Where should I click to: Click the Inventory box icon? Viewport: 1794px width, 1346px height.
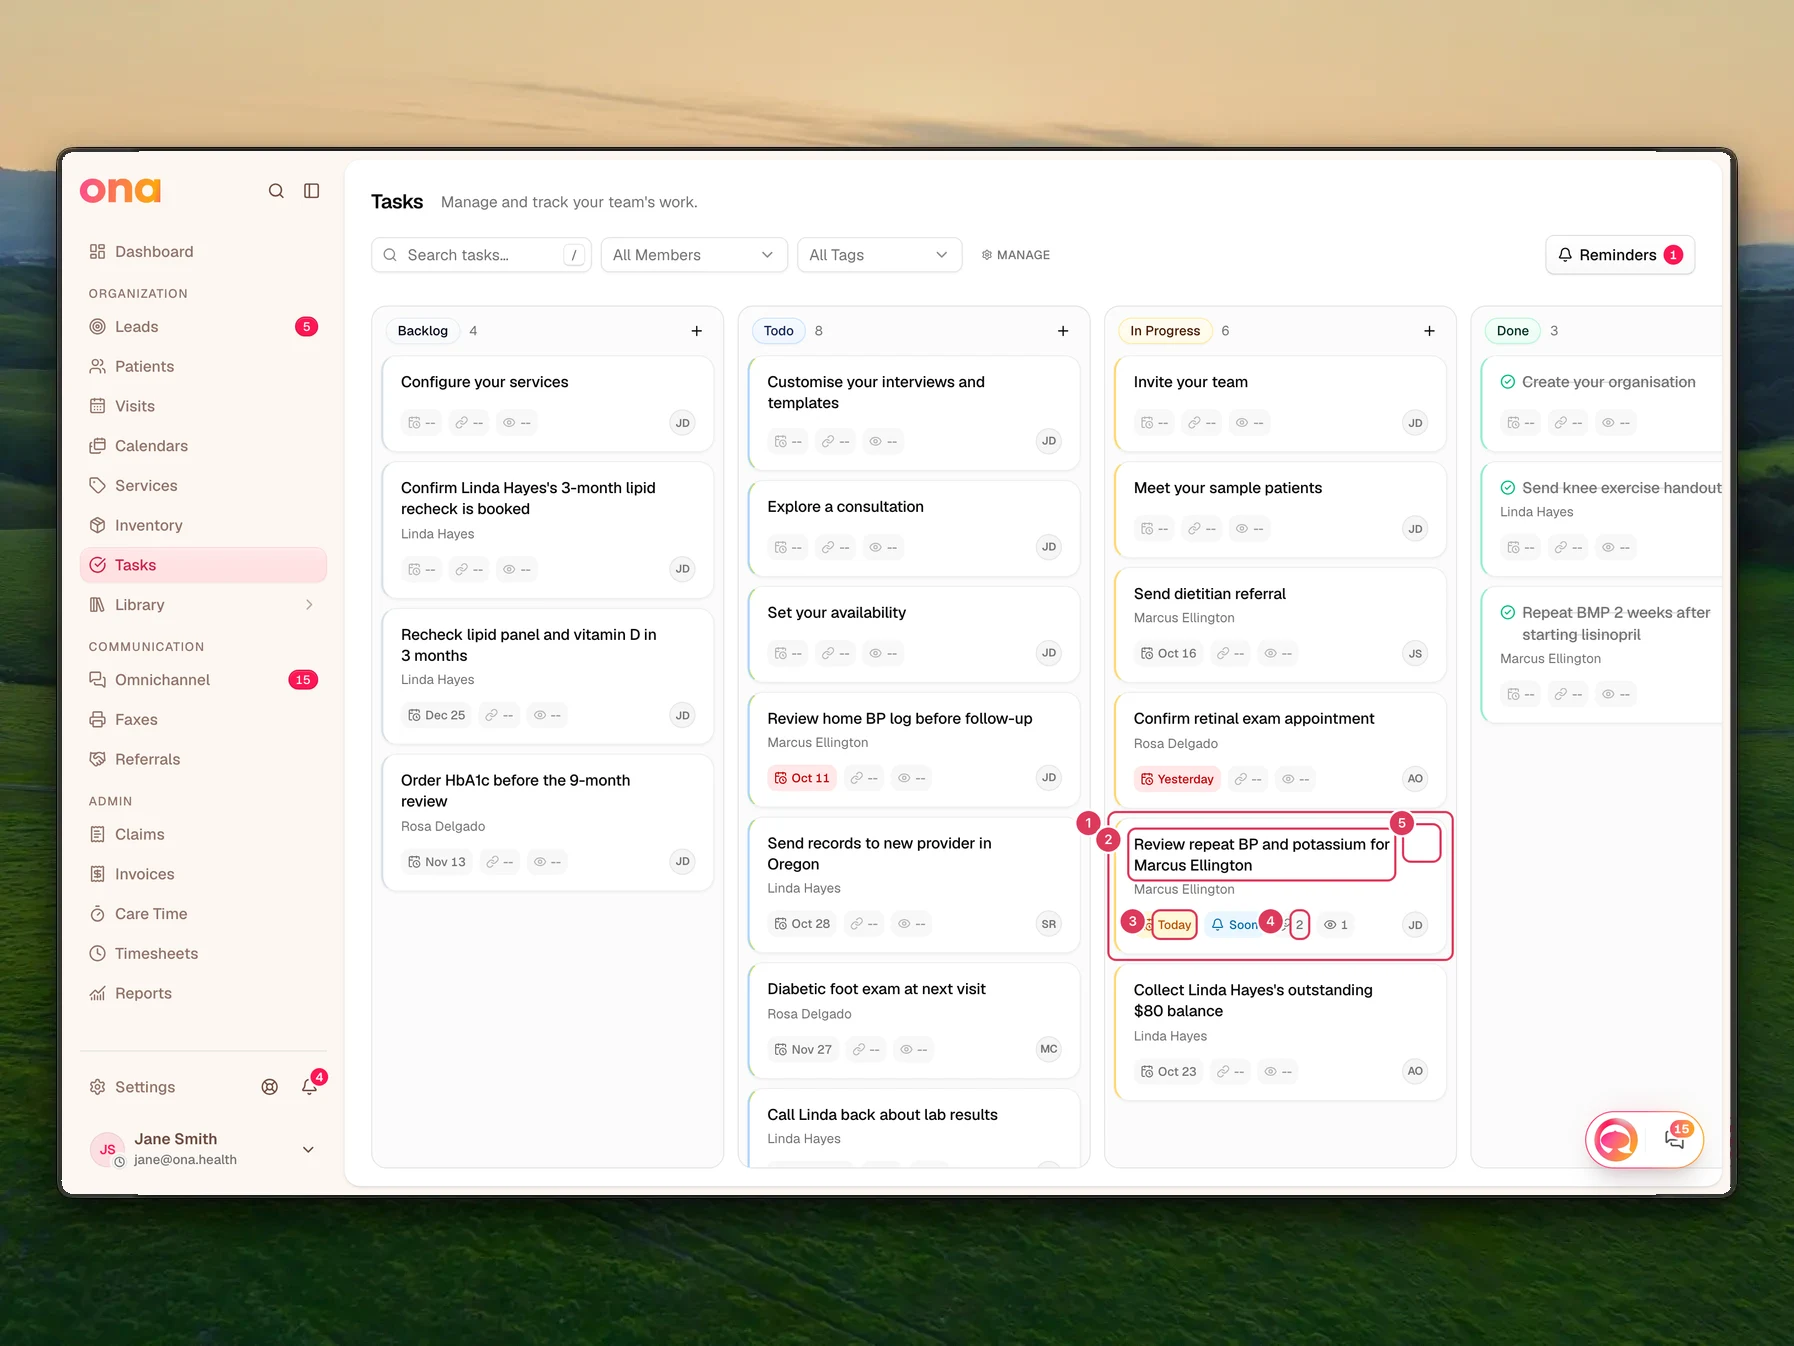(97, 526)
